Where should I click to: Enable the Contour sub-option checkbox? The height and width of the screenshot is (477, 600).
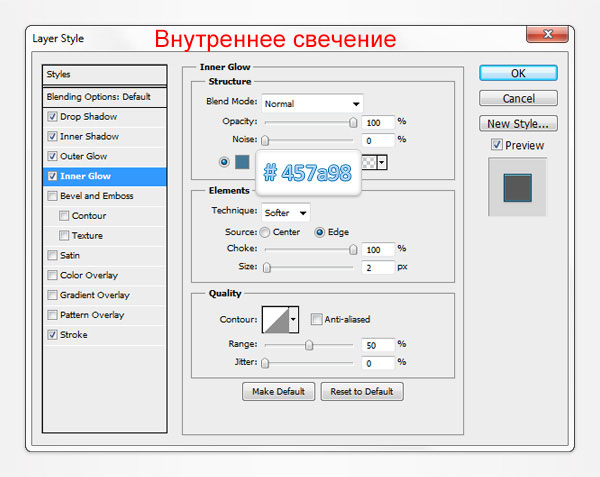pyautogui.click(x=64, y=216)
